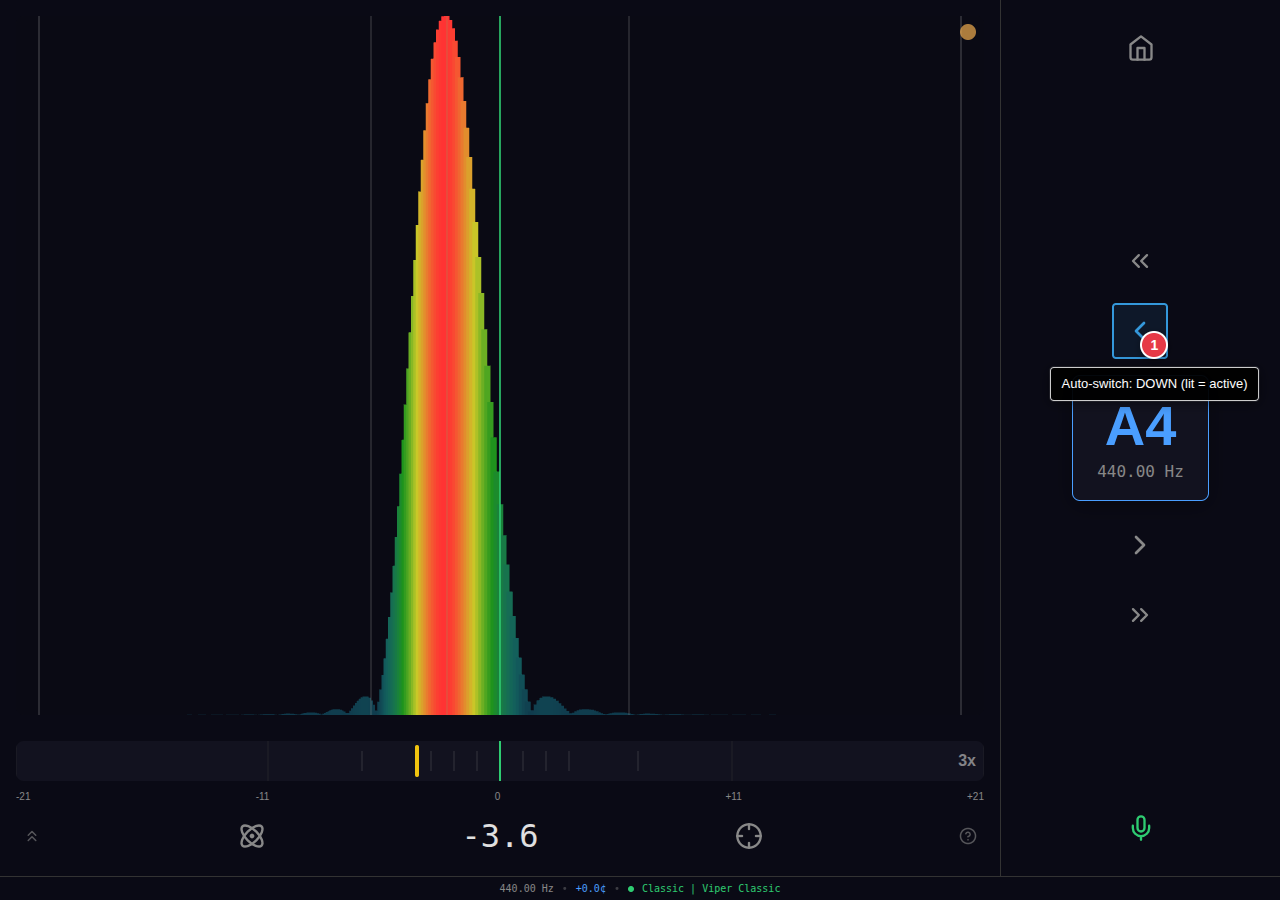Click the 3x zoom label on strobe bar
Screen dimensions: 1280x900
pyautogui.click(x=966, y=760)
